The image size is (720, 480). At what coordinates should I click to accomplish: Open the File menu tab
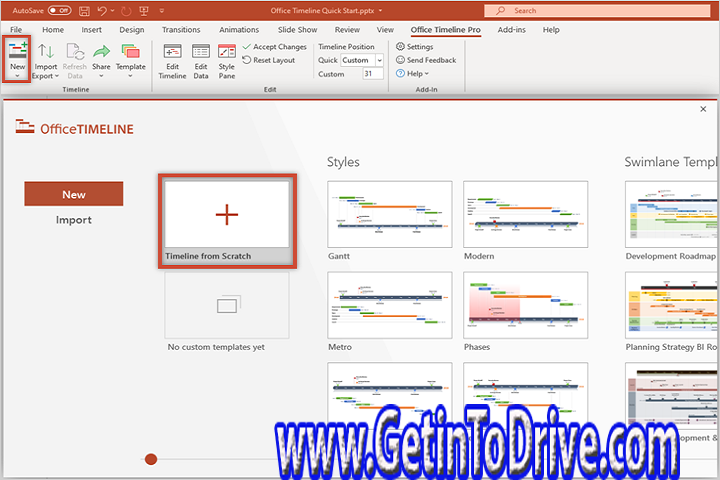pyautogui.click(x=16, y=30)
